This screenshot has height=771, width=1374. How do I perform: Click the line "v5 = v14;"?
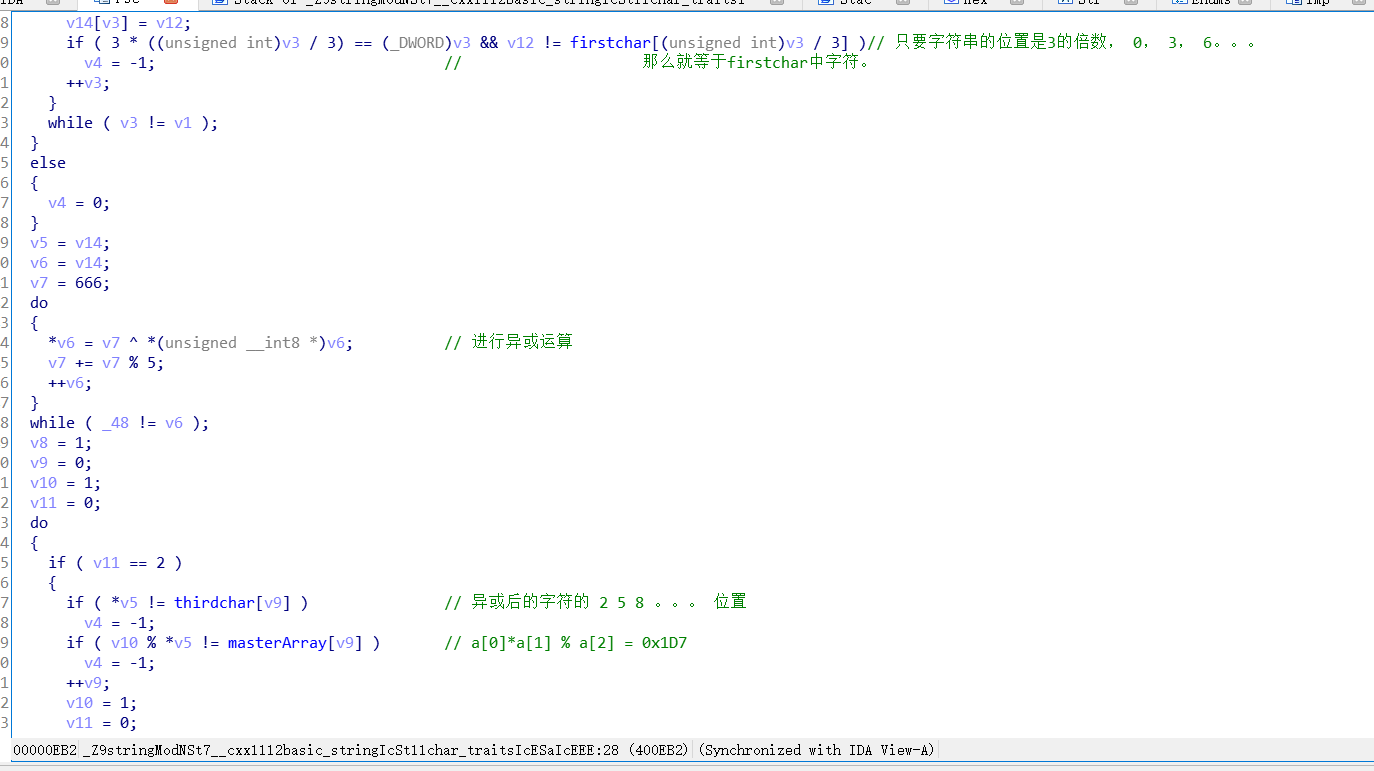[x=70, y=242]
